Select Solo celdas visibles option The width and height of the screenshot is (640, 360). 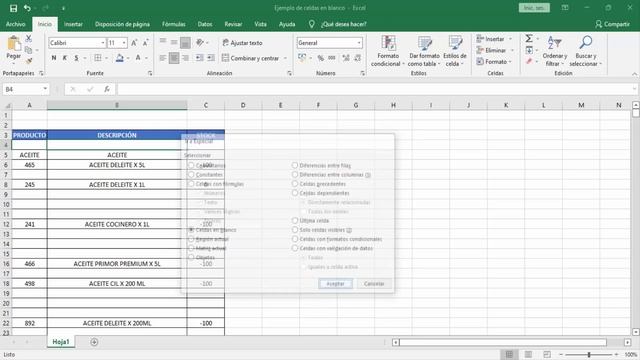(322, 230)
